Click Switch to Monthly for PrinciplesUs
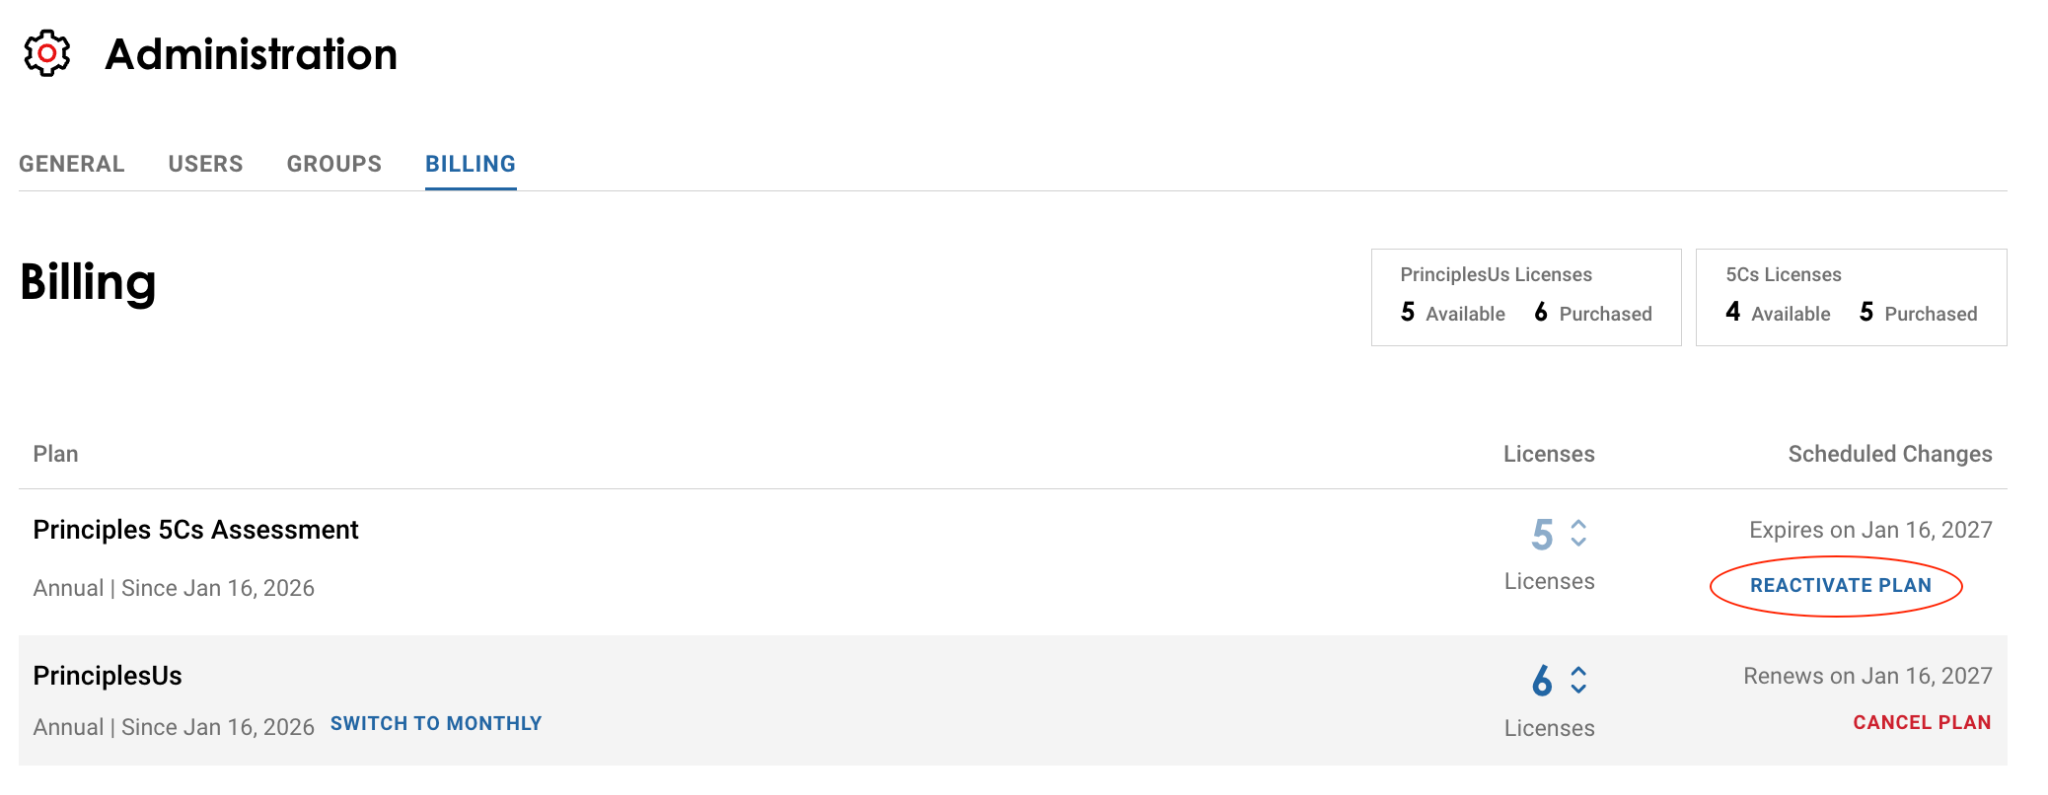The image size is (2048, 795). pos(436,723)
